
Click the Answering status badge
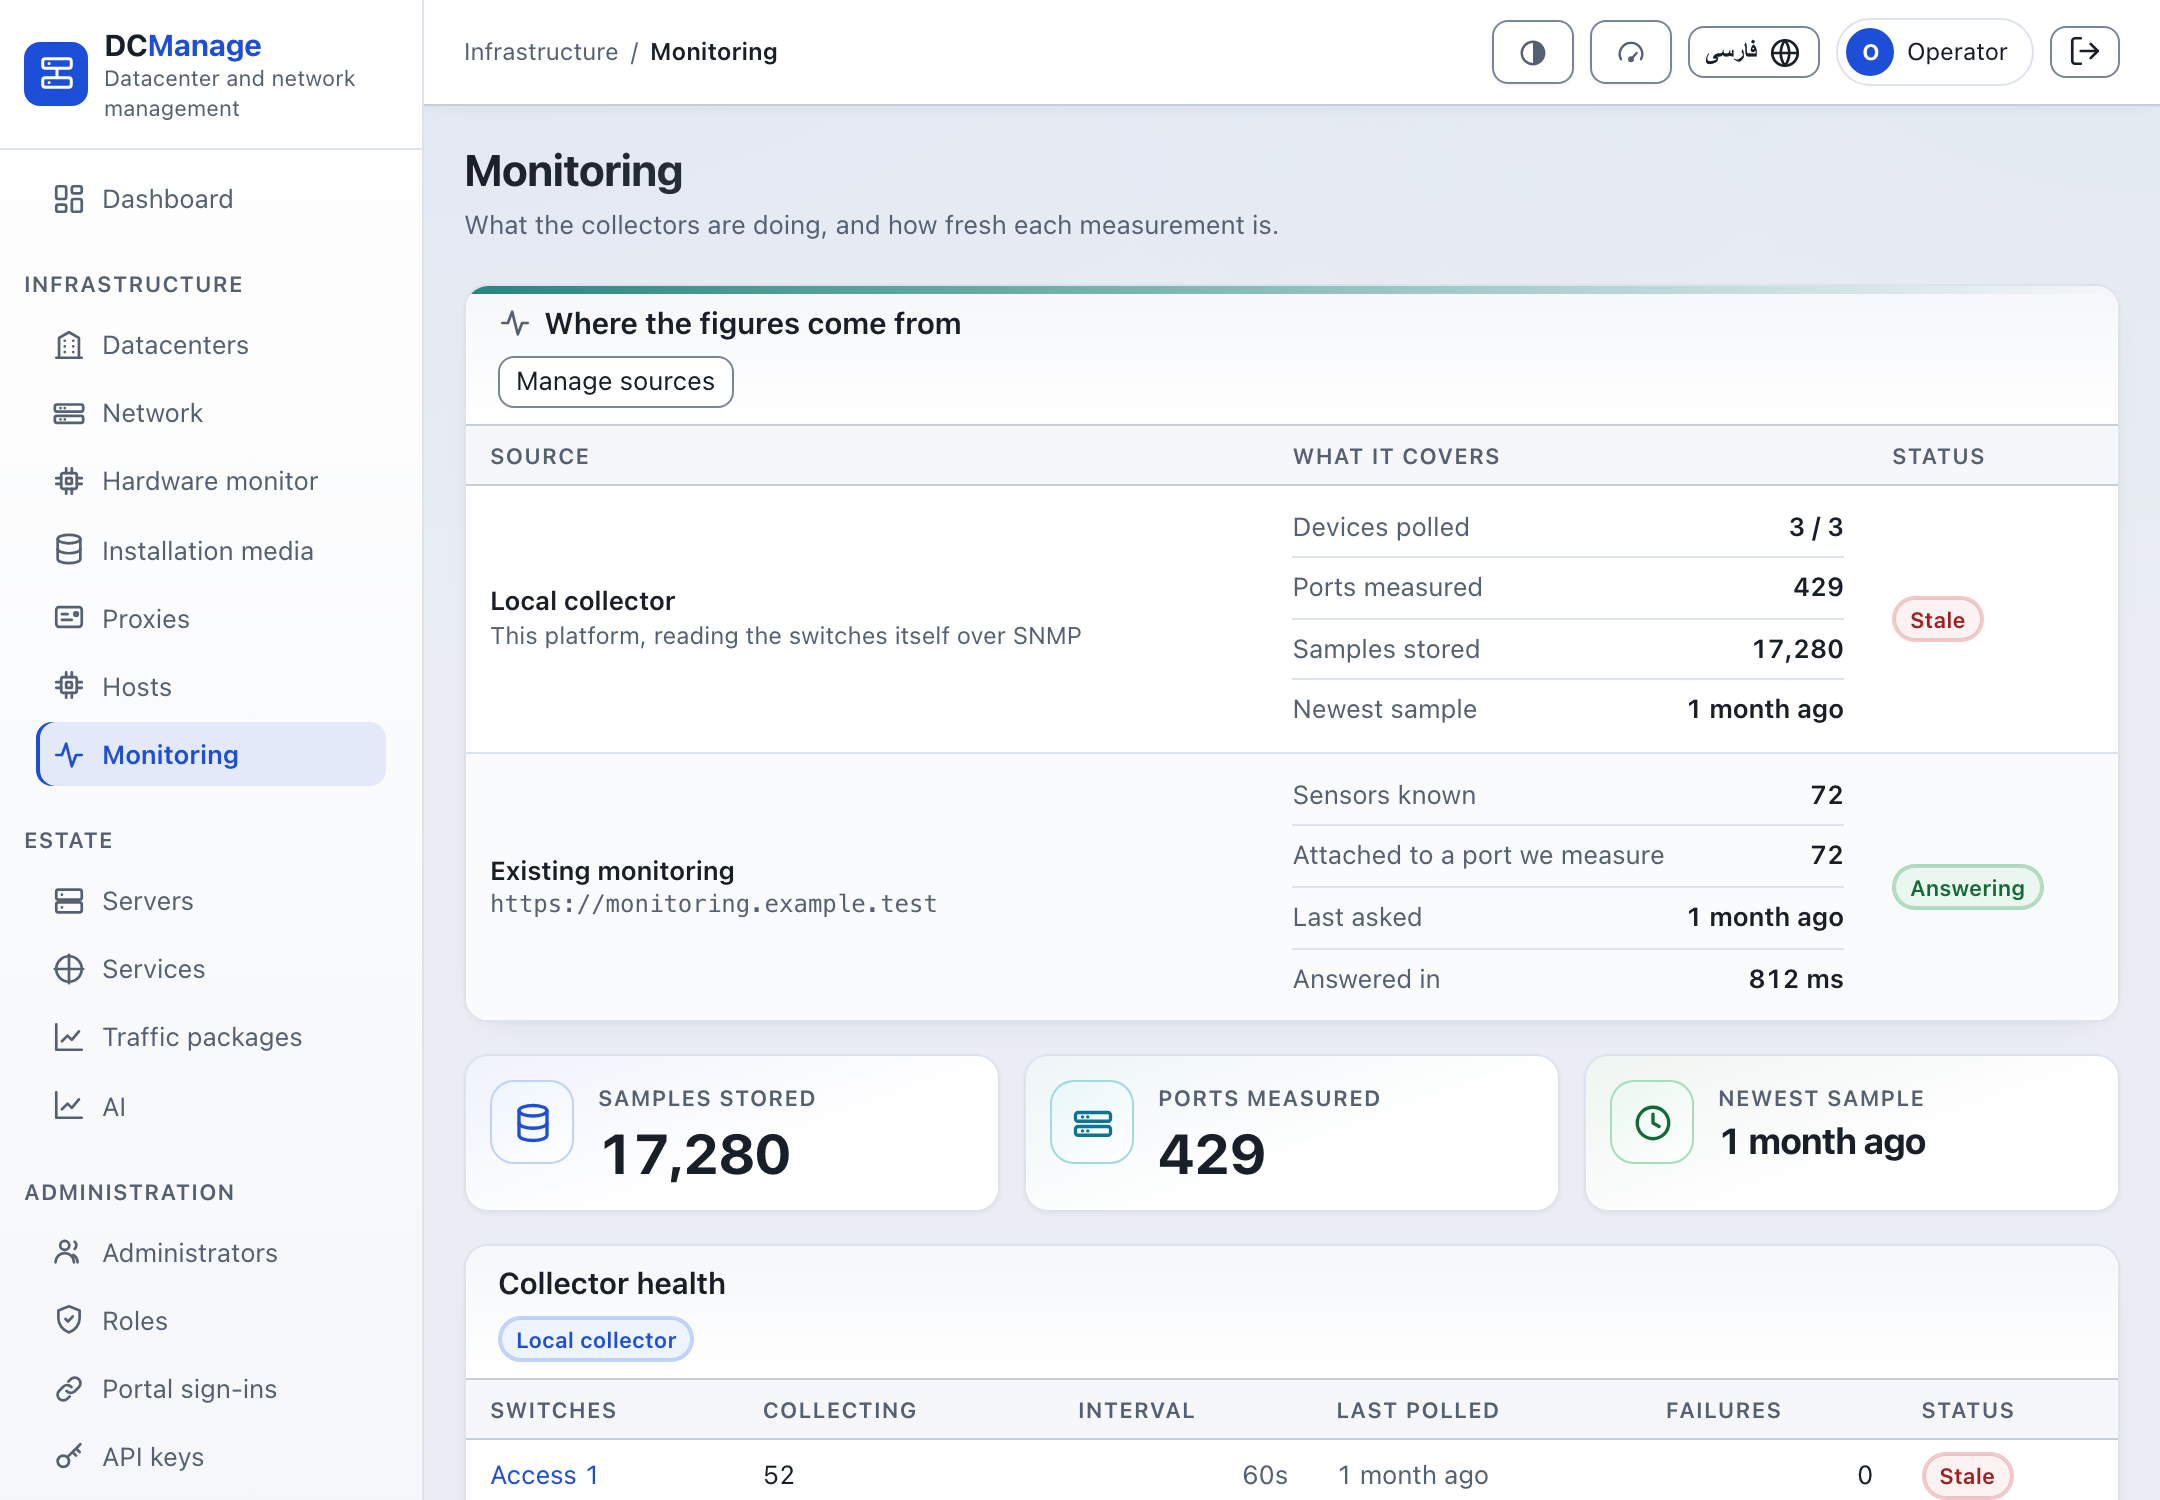tap(1967, 888)
